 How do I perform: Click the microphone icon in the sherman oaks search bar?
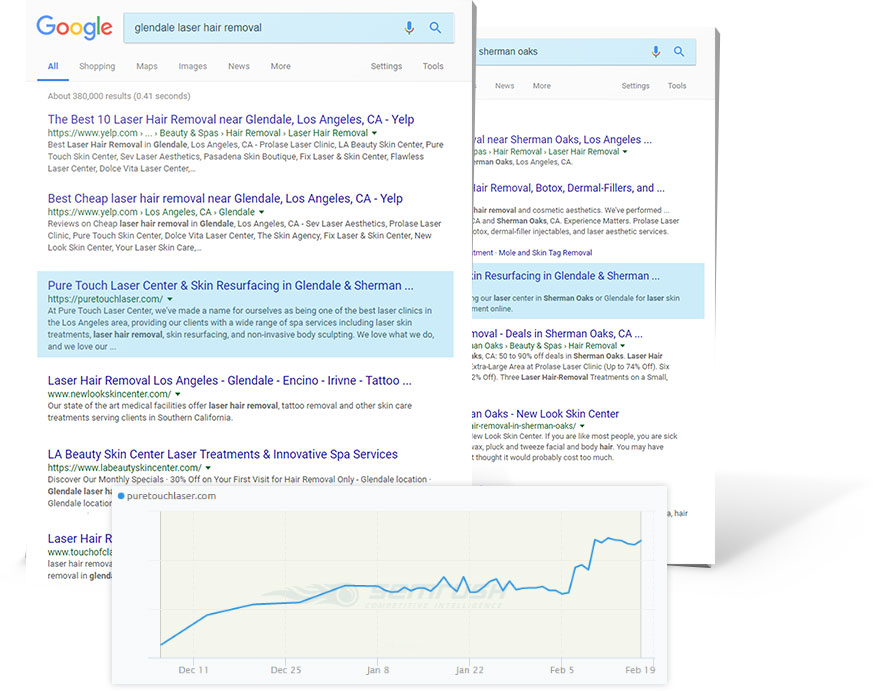pyautogui.click(x=655, y=51)
